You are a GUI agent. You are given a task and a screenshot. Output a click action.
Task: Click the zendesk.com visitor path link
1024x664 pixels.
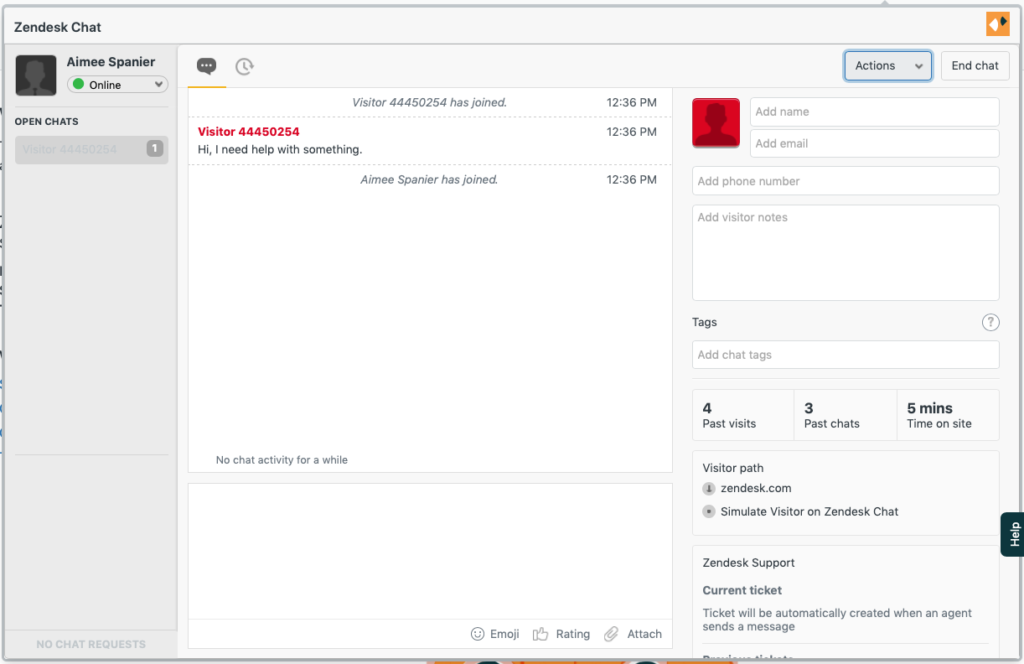(x=756, y=488)
